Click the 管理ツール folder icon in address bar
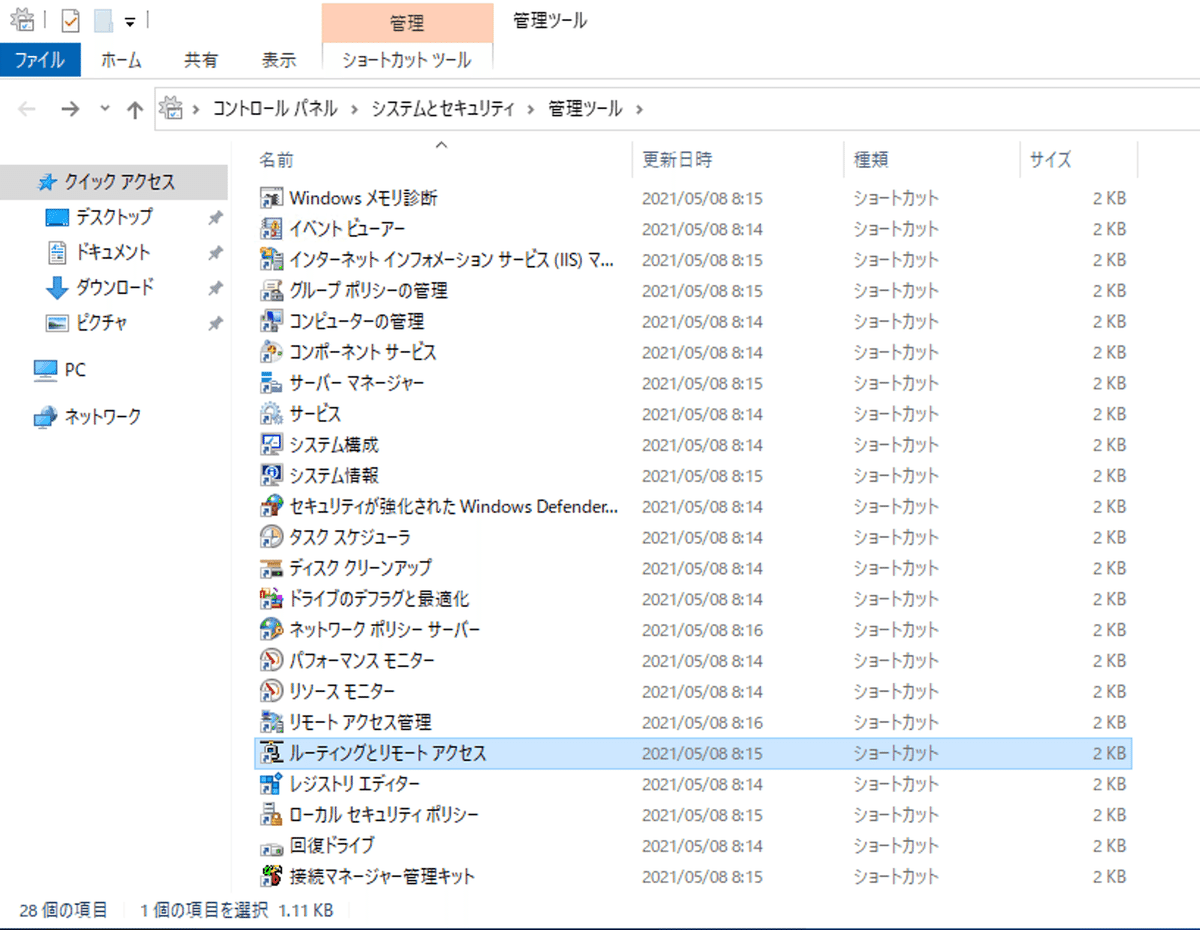Viewport: 1200px width, 930px height. pyautogui.click(x=173, y=108)
